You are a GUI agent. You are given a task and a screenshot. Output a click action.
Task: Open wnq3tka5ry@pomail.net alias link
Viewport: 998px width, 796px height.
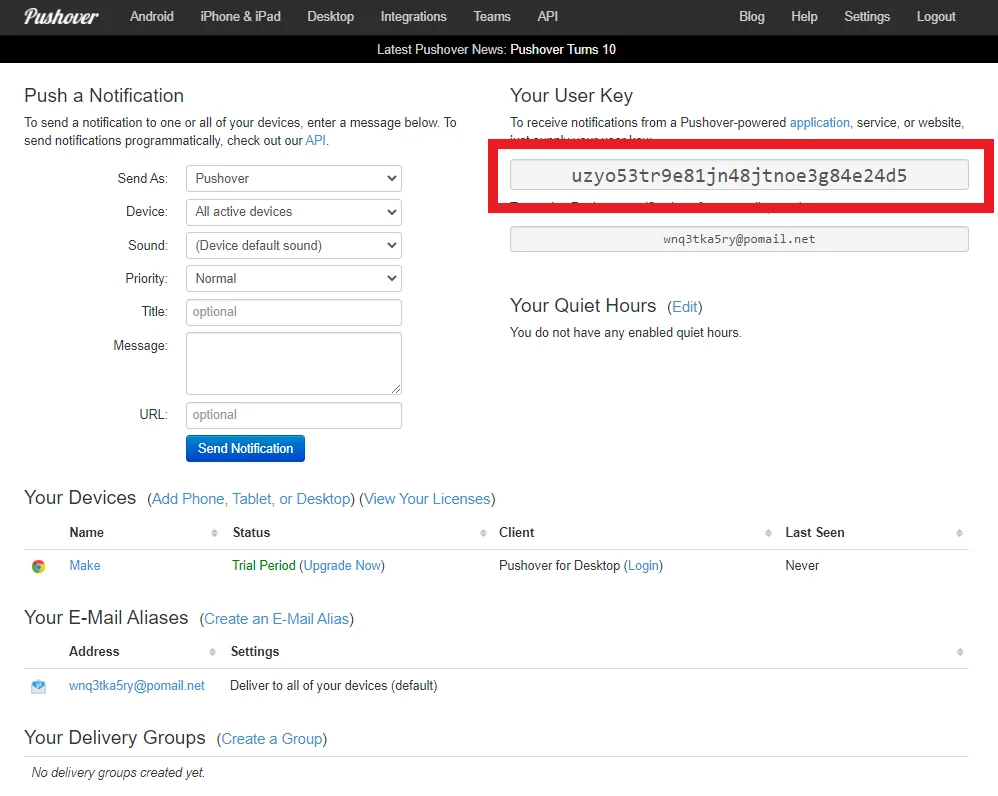click(x=137, y=686)
